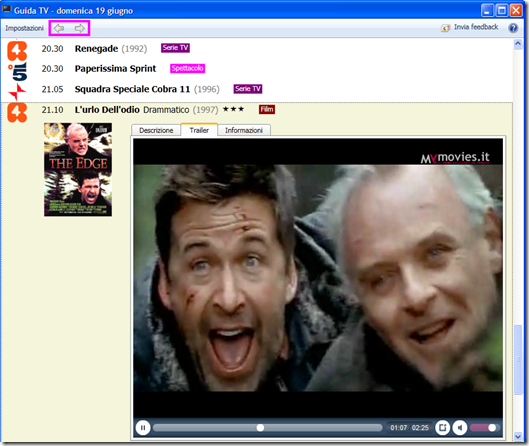529x446 pixels.
Task: Open the help question mark icon
Action: coord(513,28)
